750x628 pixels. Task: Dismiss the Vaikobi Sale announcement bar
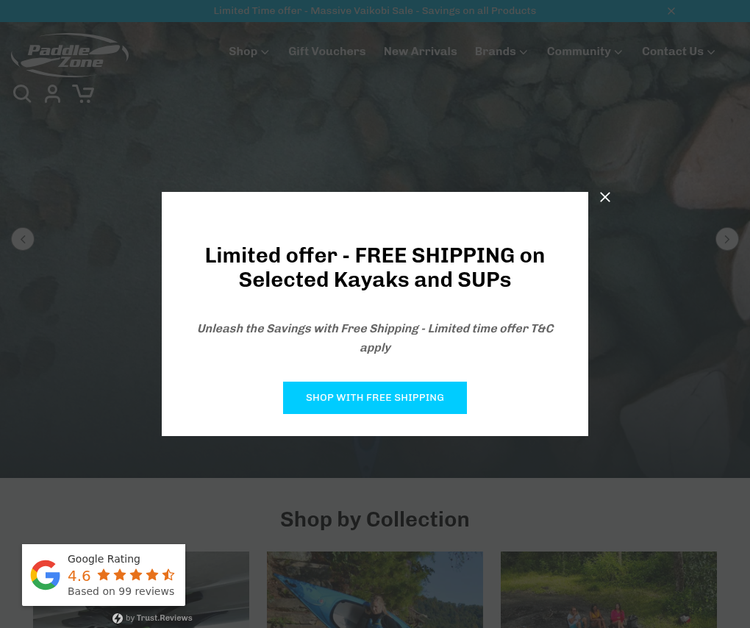[672, 11]
